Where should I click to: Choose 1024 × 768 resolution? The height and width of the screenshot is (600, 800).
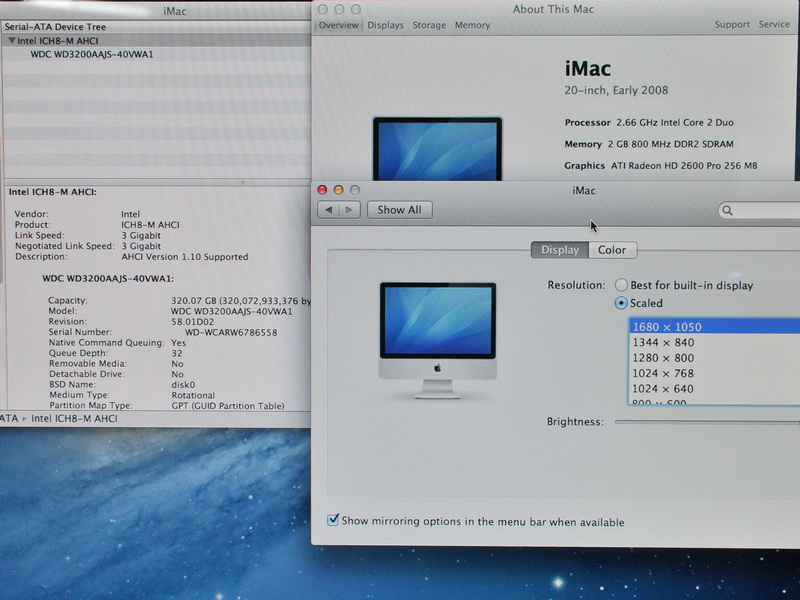[x=714, y=373]
